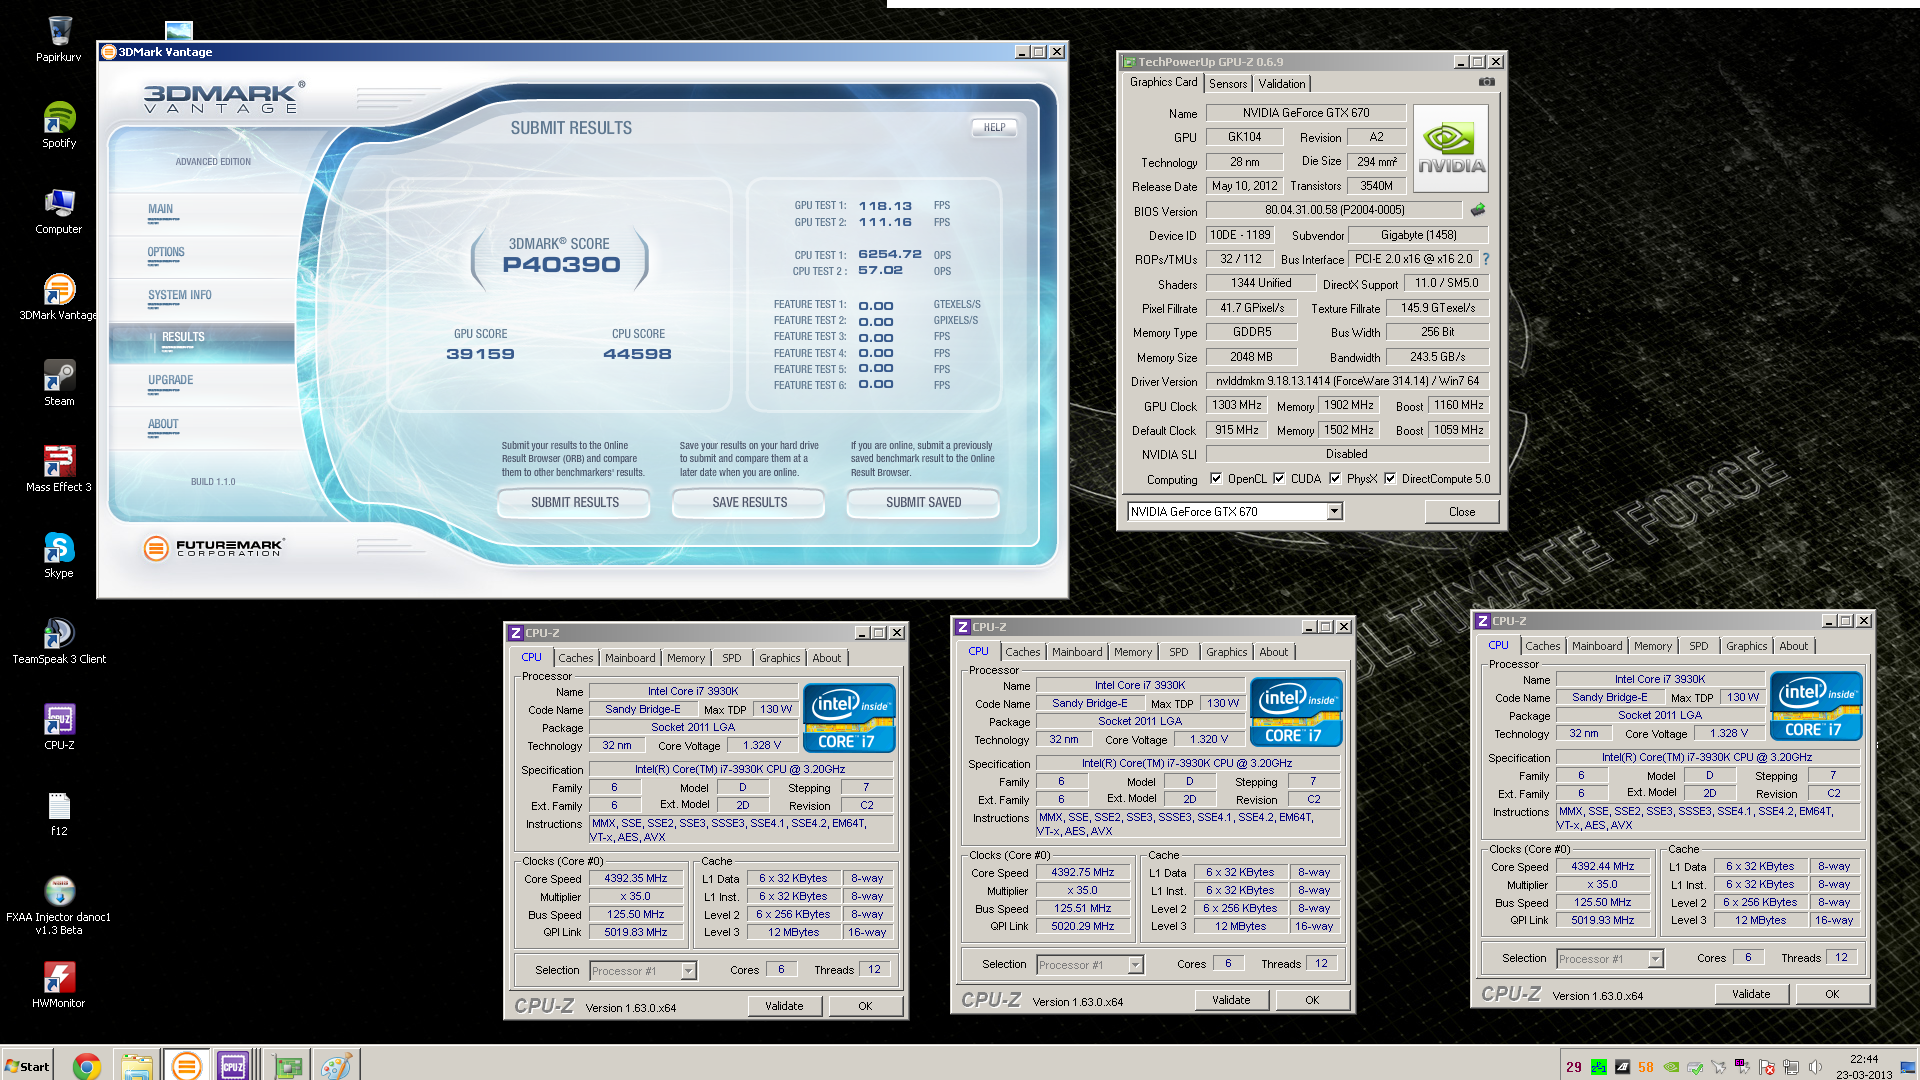Viewport: 1920px width, 1080px height.
Task: Click OK in the middle CPU-Z
Action: click(x=1312, y=1000)
